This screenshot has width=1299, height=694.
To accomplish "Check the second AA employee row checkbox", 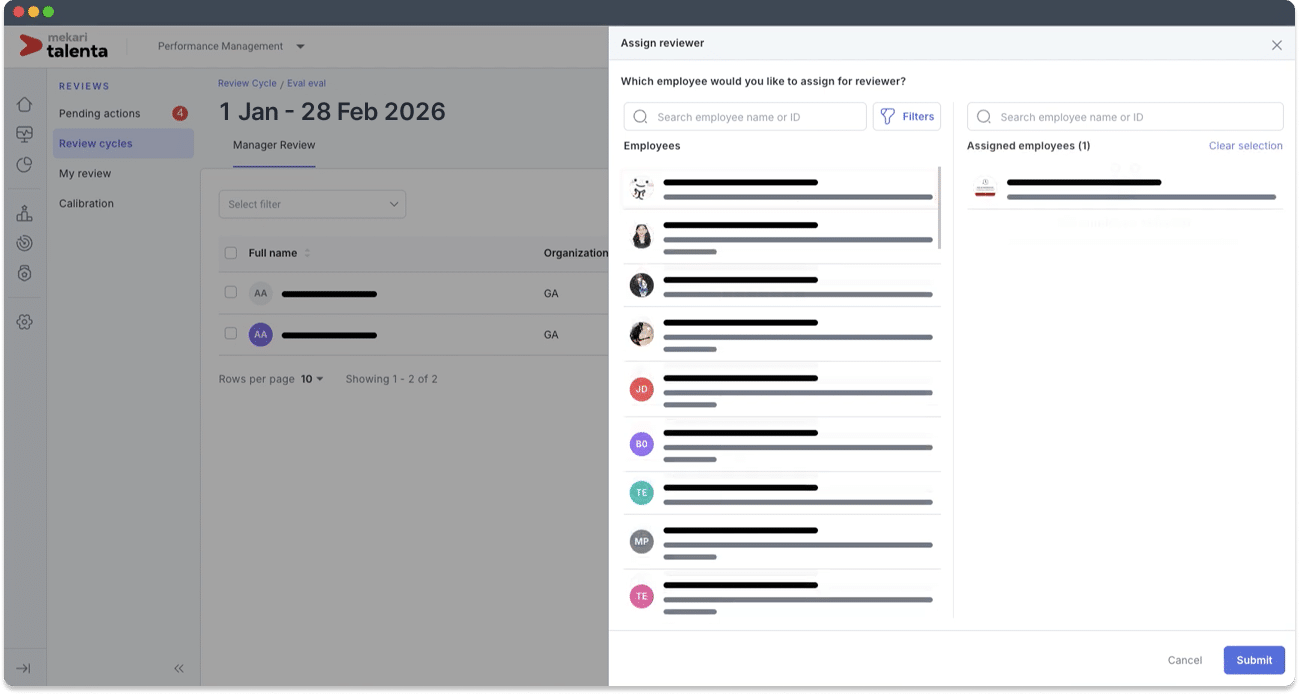I will [231, 334].
